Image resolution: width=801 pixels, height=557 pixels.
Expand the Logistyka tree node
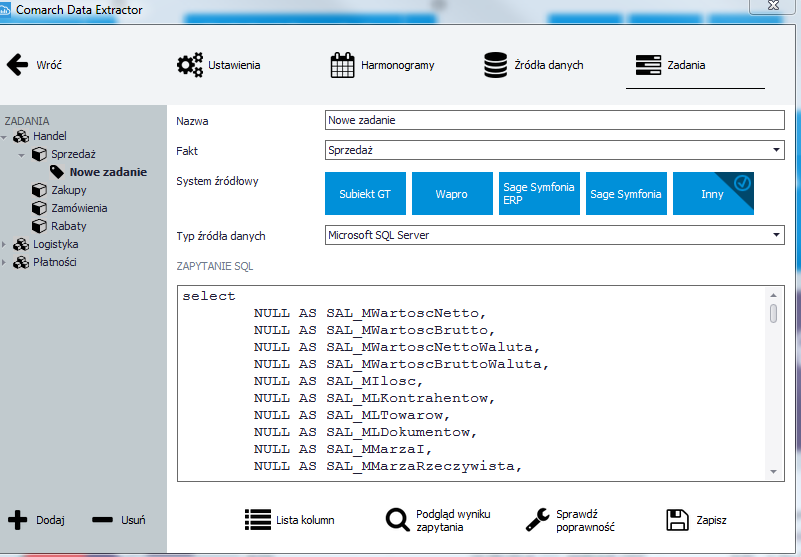point(4,244)
